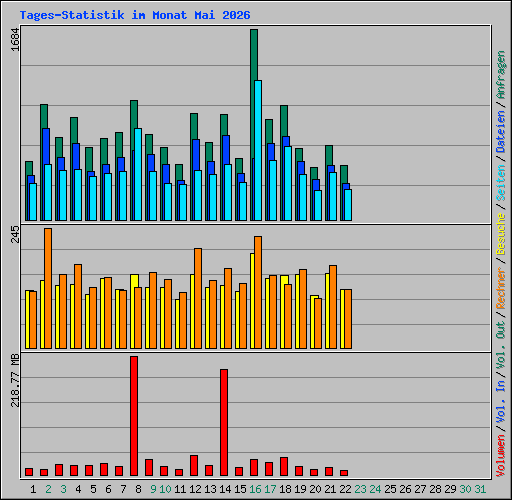
Task: Click the yellow Besuche bar for day 16
Action: point(252,301)
